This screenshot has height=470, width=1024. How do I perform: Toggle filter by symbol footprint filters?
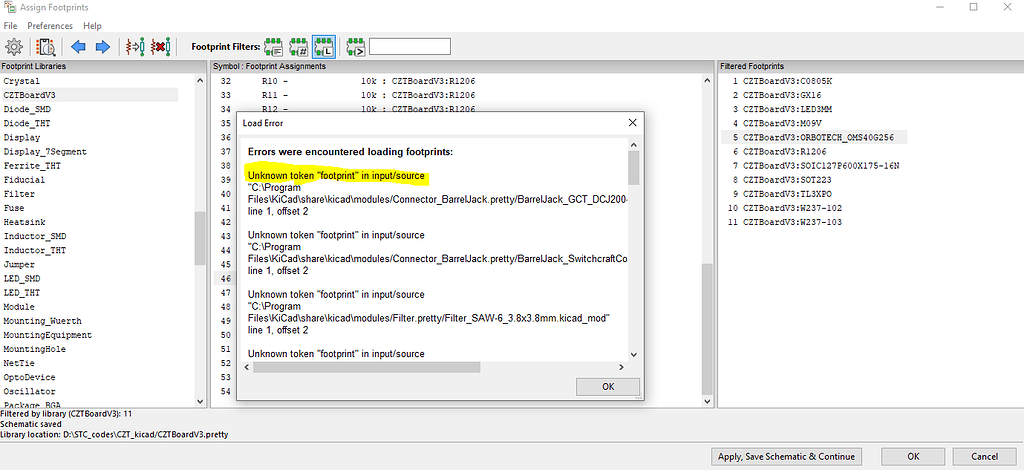[274, 46]
